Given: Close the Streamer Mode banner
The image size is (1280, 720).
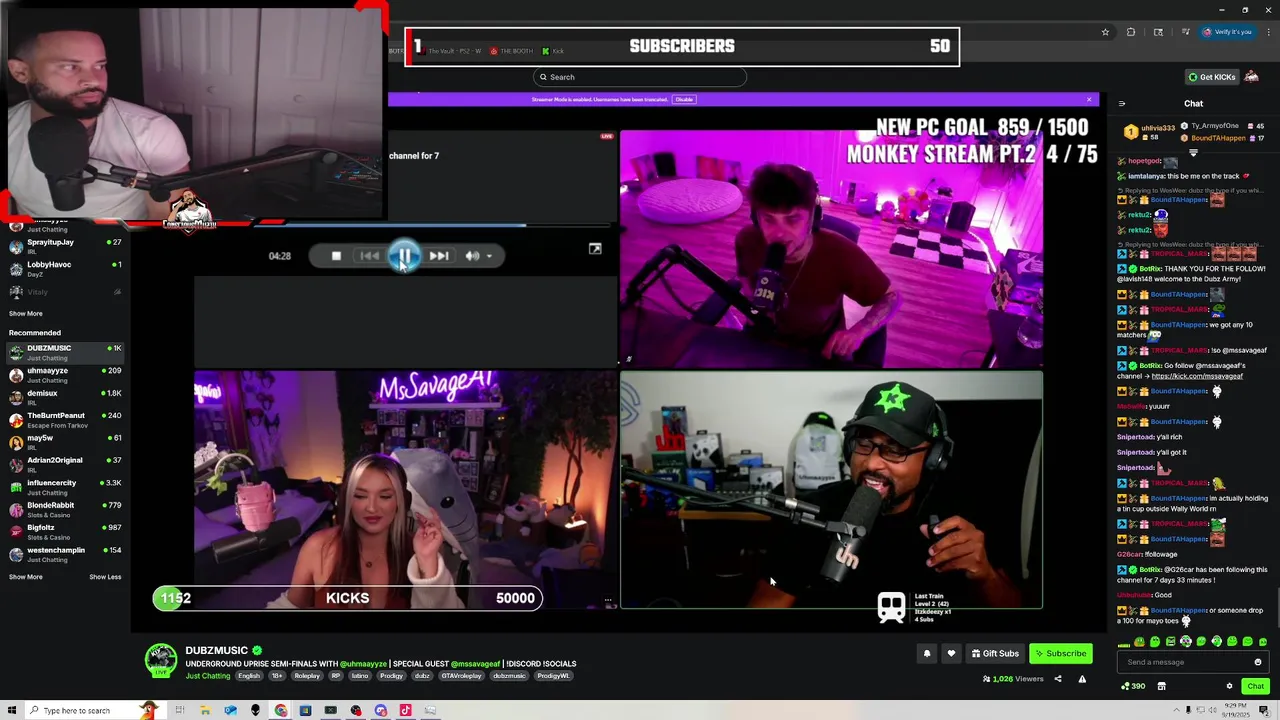Looking at the screenshot, I should (x=1089, y=99).
